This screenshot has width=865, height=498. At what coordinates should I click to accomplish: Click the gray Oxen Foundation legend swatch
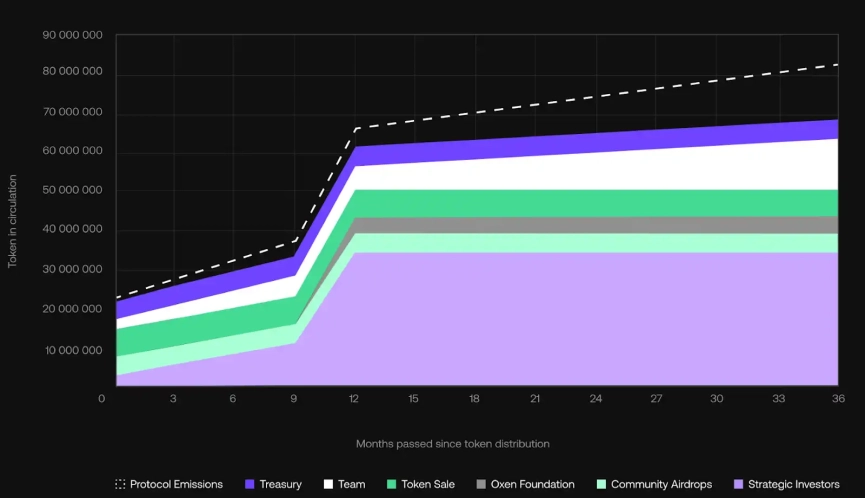[481, 484]
